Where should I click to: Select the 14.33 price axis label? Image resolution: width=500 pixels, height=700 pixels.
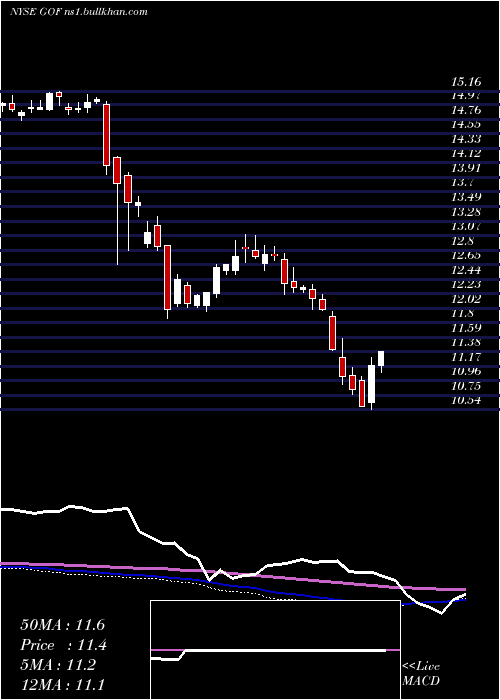(x=466, y=139)
